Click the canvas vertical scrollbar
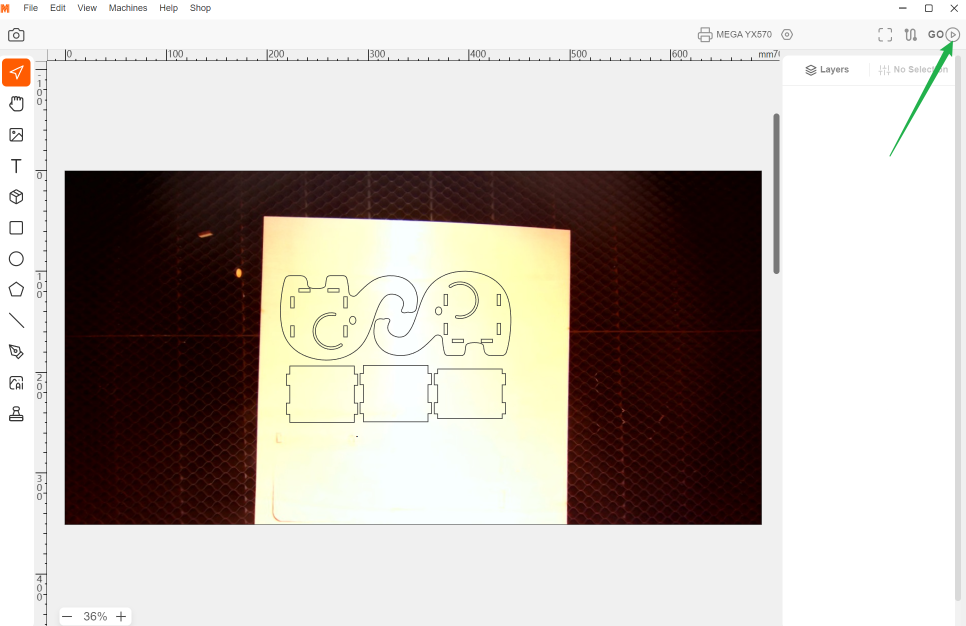This screenshot has height=626, width=966. (776, 193)
